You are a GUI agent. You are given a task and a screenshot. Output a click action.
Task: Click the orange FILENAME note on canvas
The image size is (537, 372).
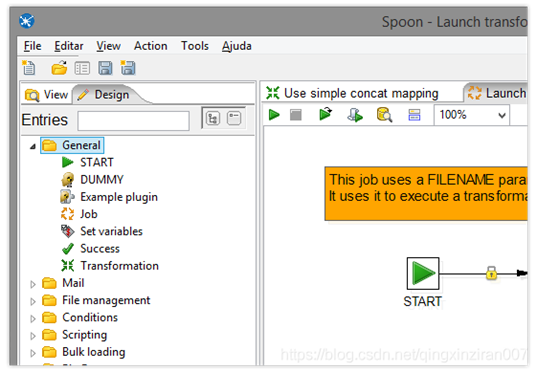point(426,193)
